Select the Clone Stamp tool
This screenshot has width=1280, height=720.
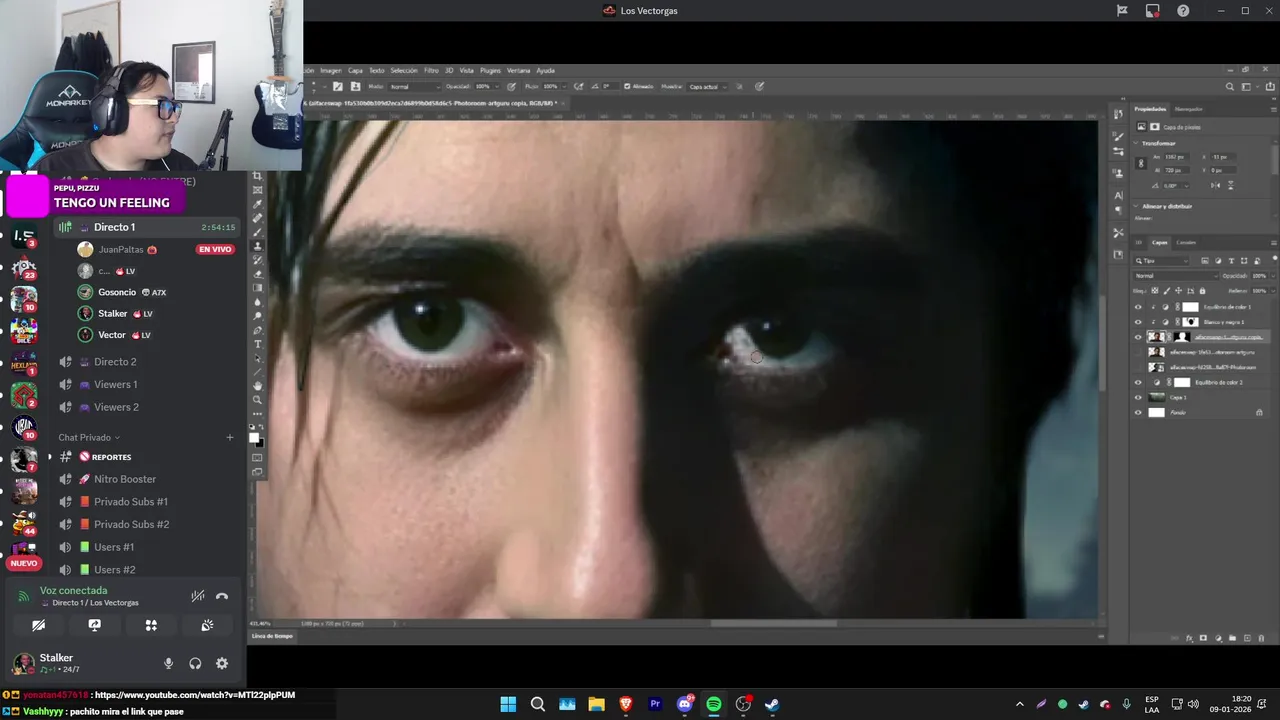[258, 246]
